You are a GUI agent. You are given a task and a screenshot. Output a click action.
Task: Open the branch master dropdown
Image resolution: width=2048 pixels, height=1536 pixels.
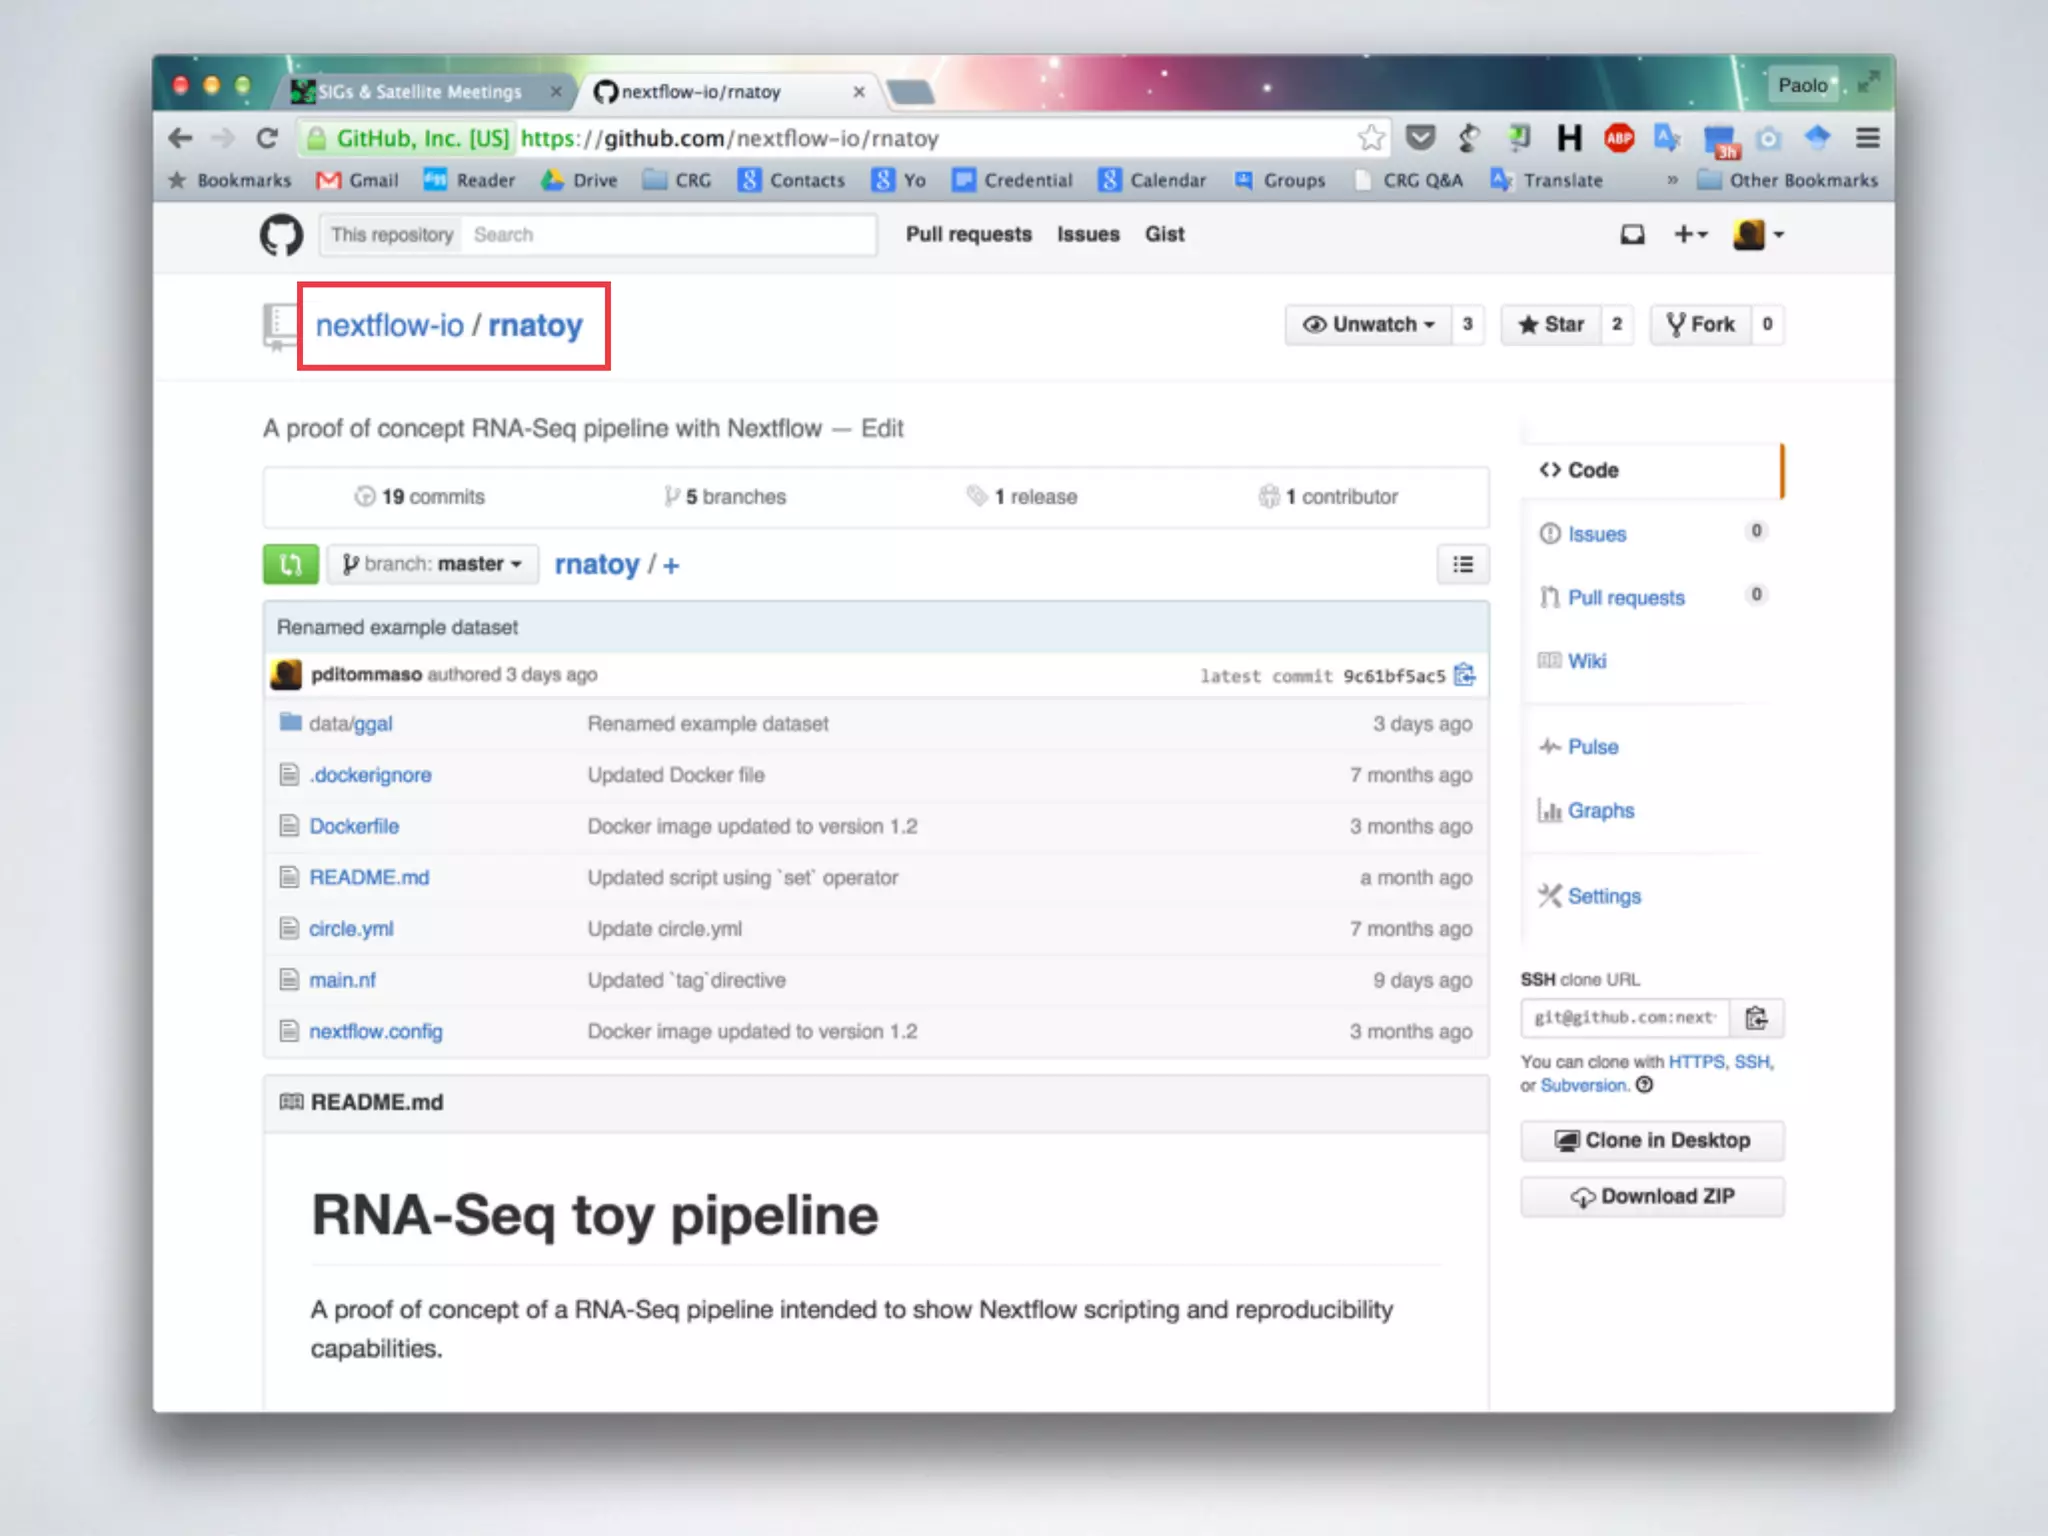click(433, 564)
